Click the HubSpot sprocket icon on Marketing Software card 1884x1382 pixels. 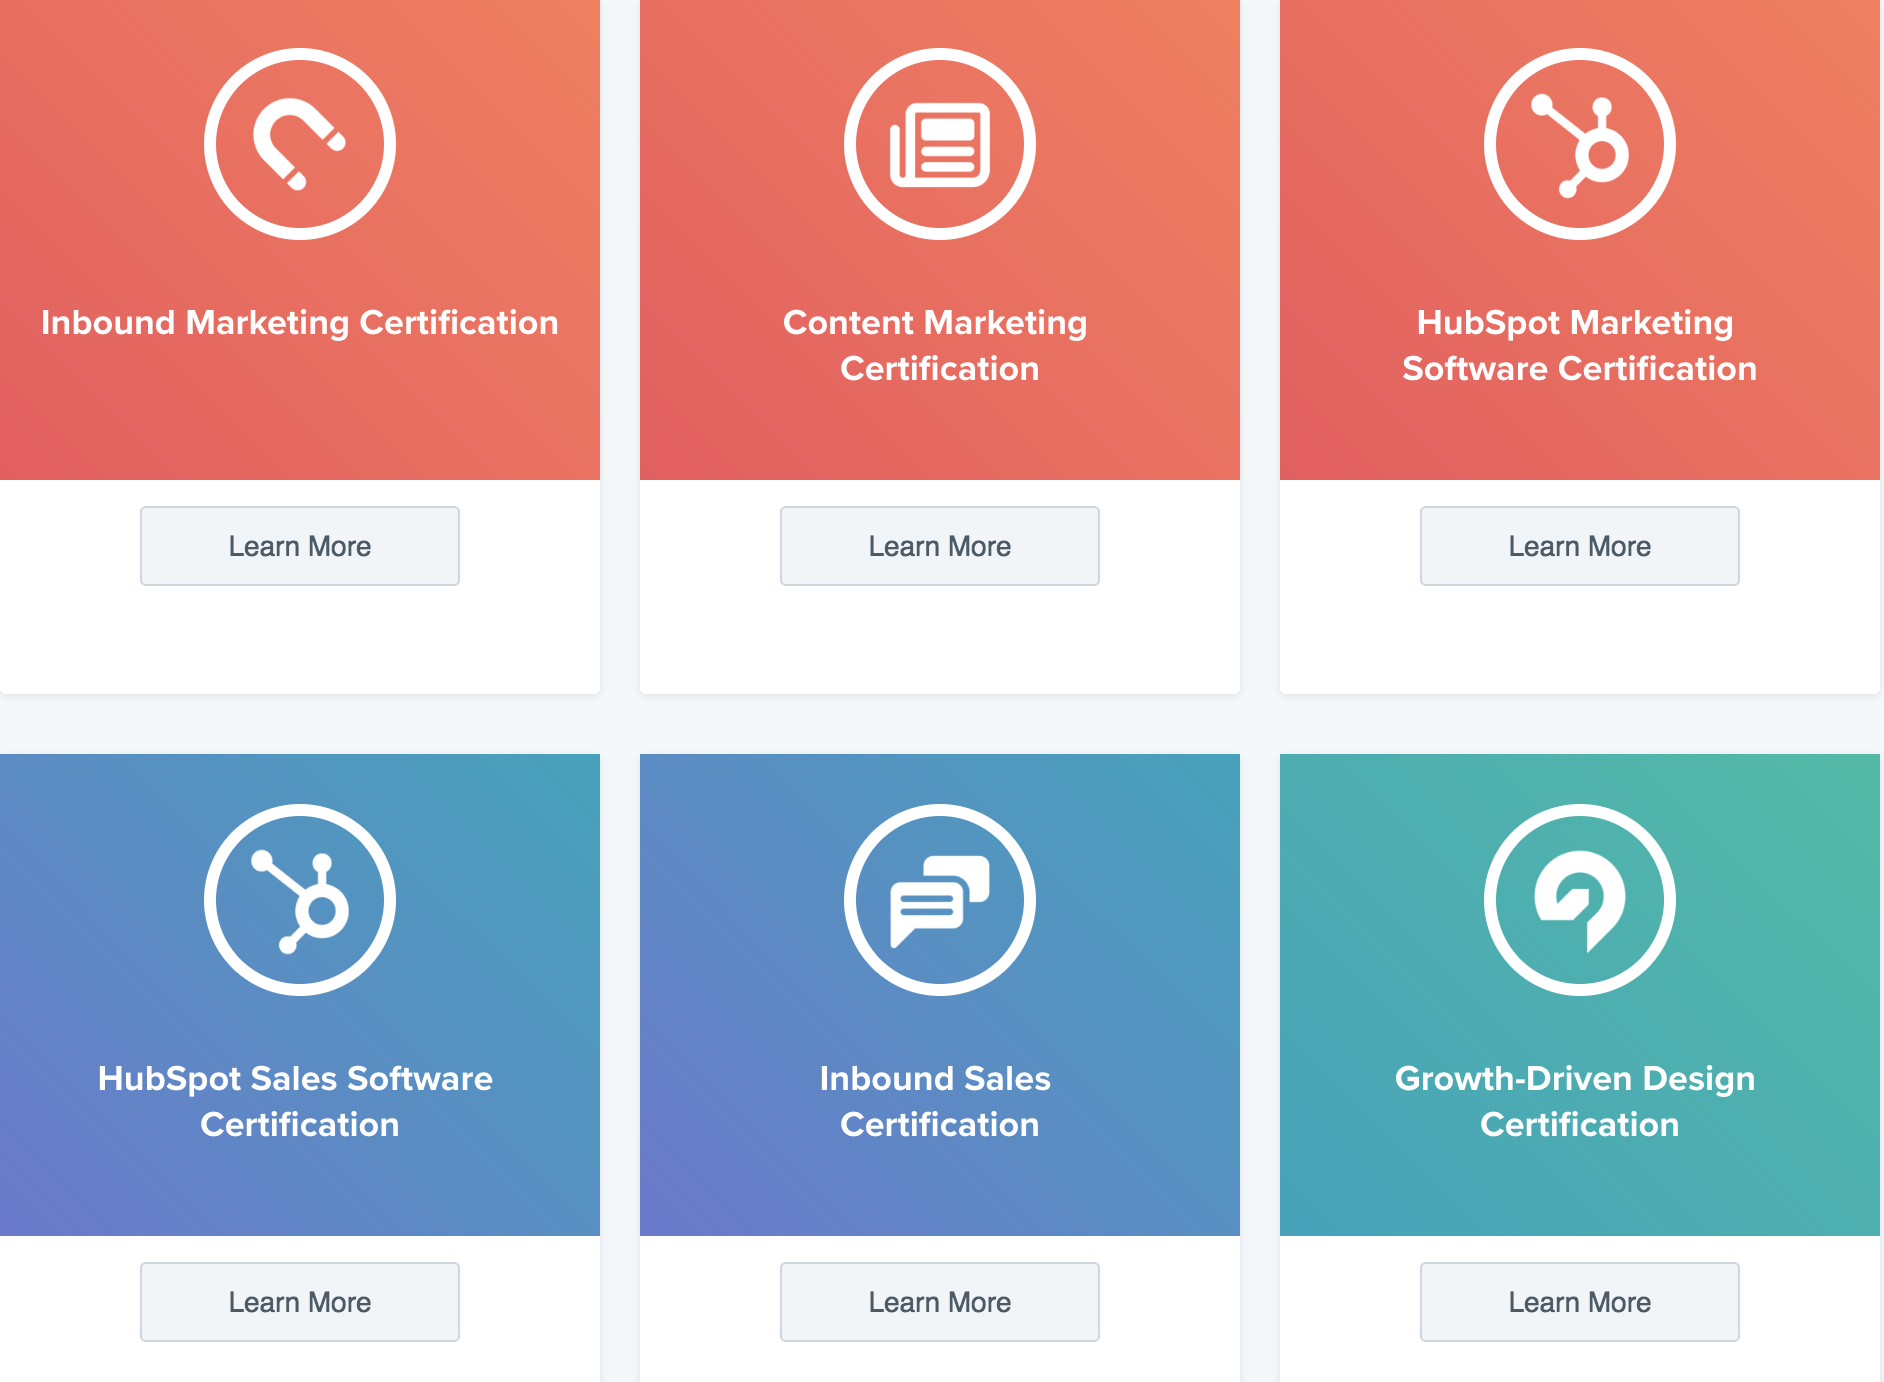tap(1580, 144)
